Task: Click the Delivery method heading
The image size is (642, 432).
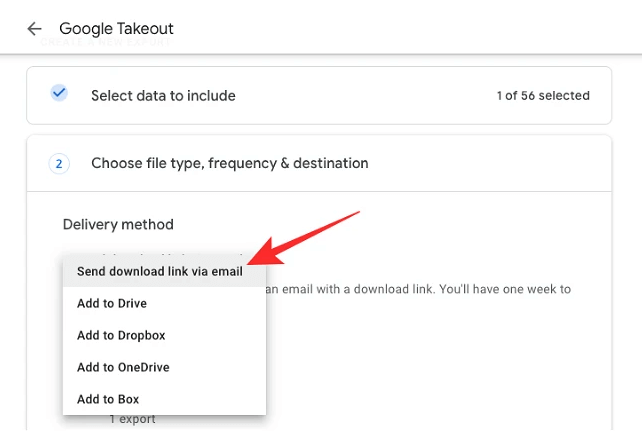Action: pyautogui.click(x=118, y=224)
